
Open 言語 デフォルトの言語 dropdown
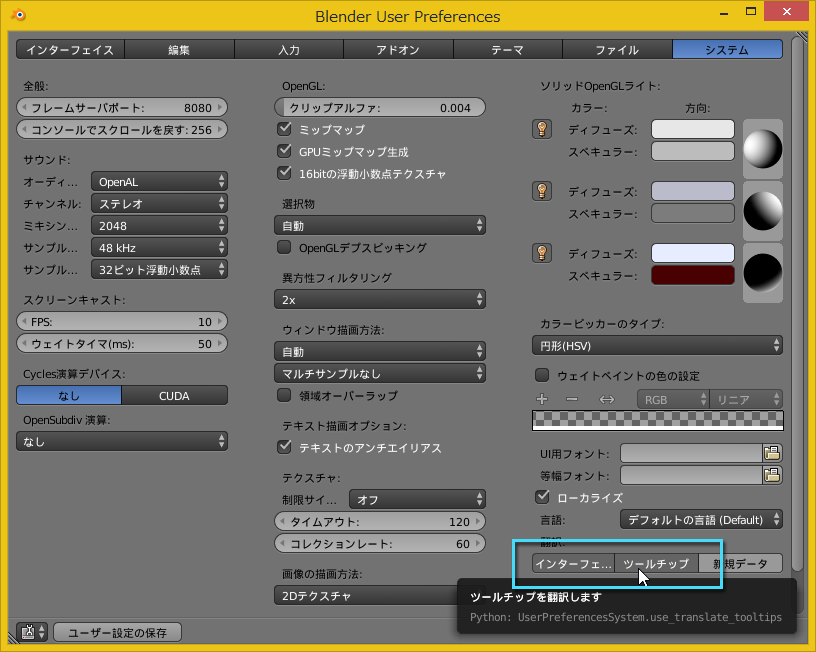point(702,519)
